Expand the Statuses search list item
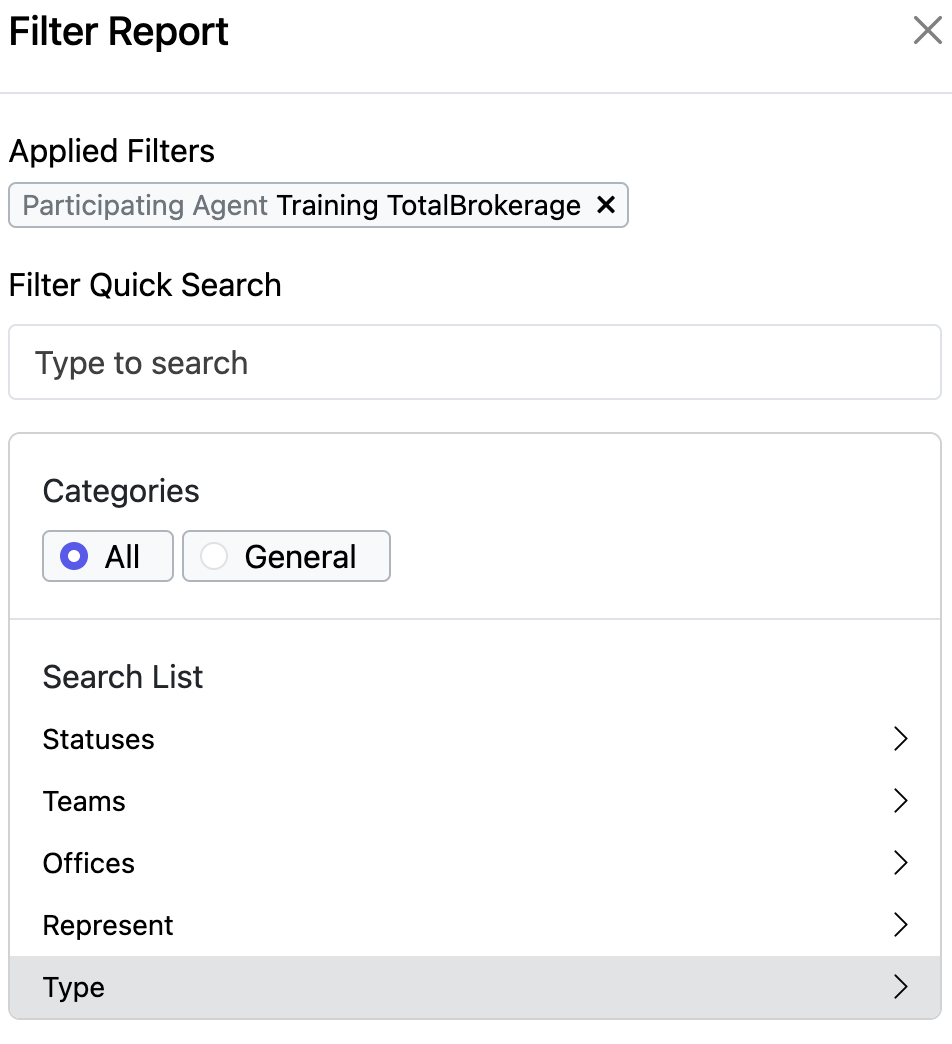 [475, 739]
